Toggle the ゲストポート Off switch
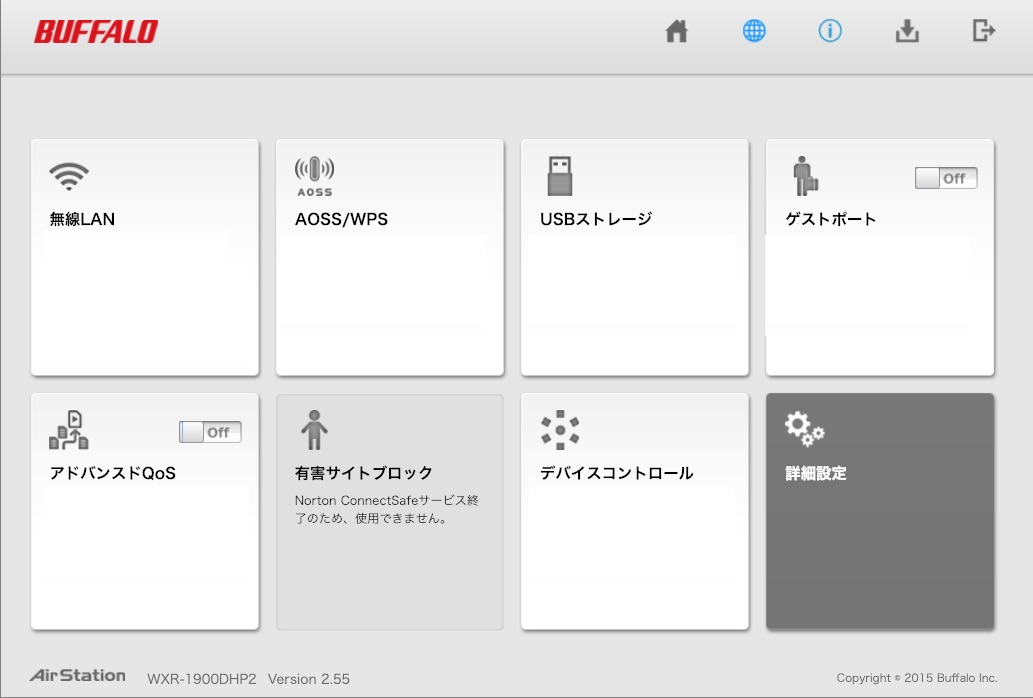The width and height of the screenshot is (1033, 698). 946,178
